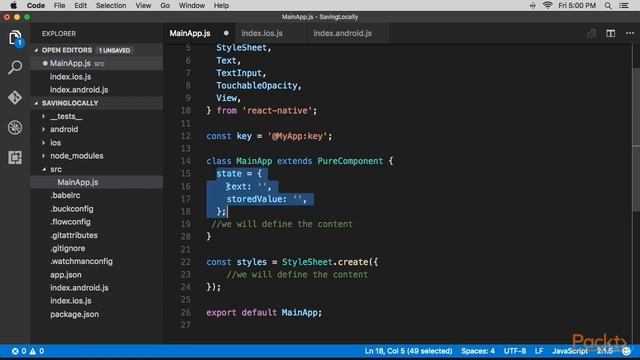Click the version number in status bar
This screenshot has height=360, width=640.
pos(605,351)
